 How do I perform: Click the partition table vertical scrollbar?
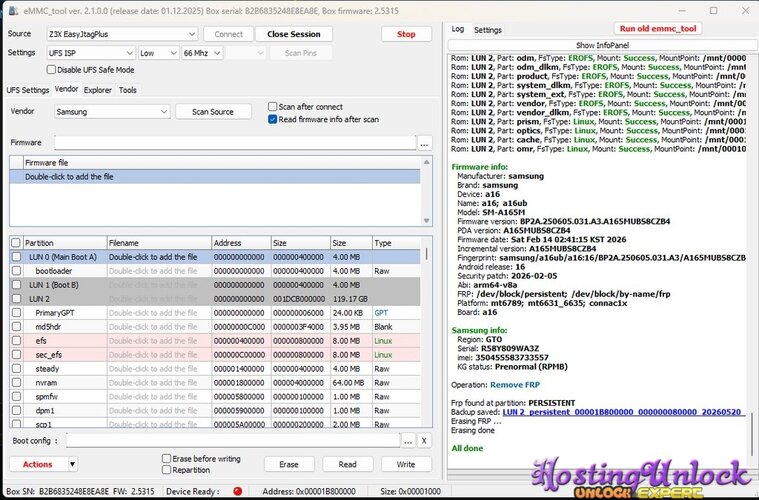point(426,254)
